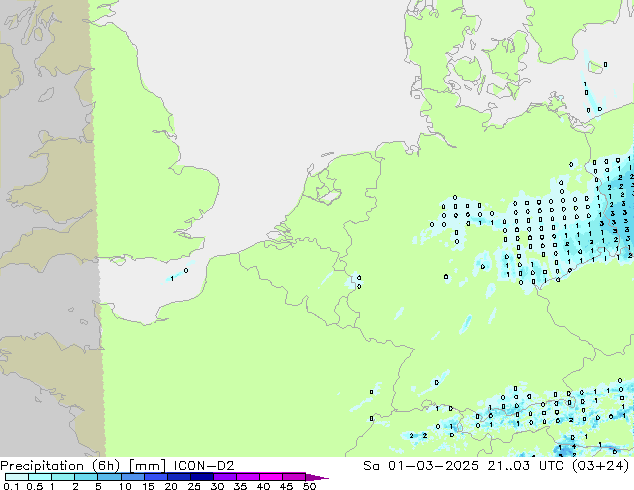Click the legend scale label '35'
The image size is (634, 490).
coord(240,486)
